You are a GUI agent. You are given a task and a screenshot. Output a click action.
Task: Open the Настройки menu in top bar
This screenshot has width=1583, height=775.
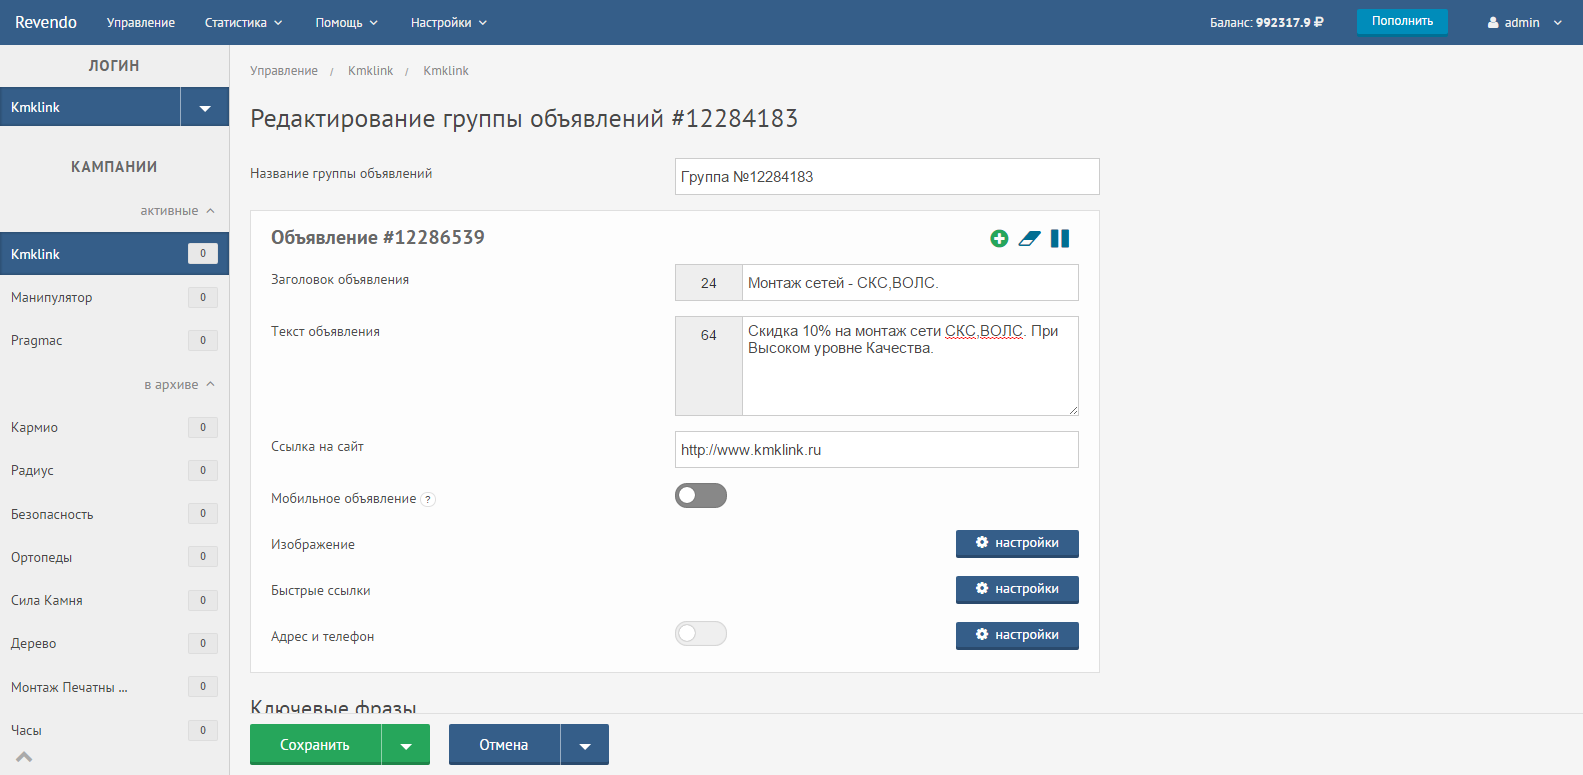tap(448, 22)
